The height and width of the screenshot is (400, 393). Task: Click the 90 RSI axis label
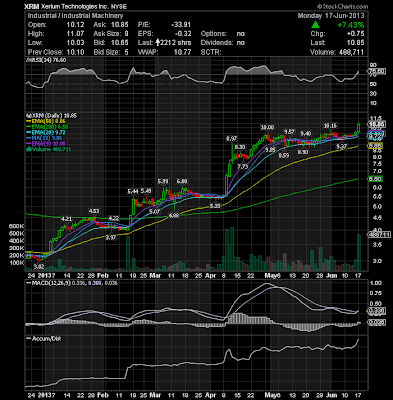[x=373, y=65]
